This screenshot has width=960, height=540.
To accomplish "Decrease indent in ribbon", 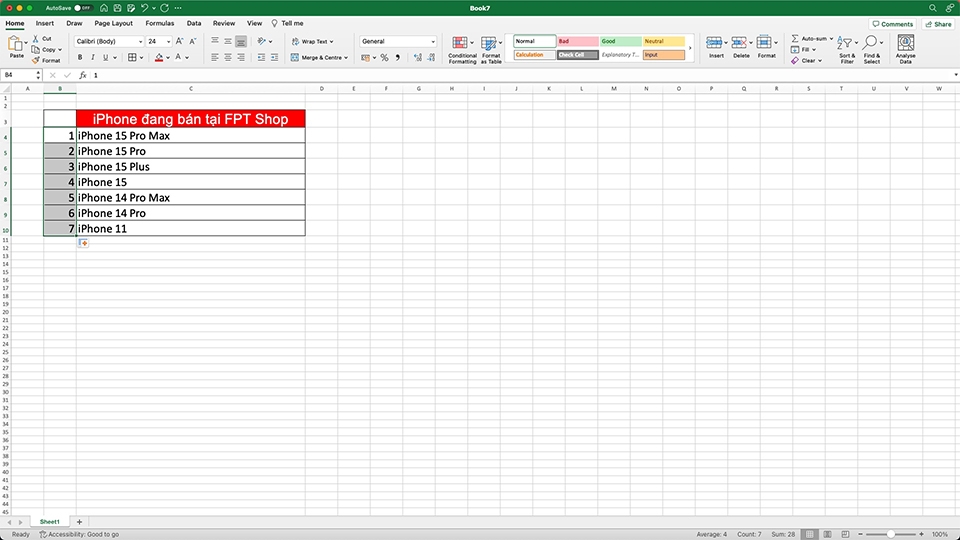I will [261, 58].
